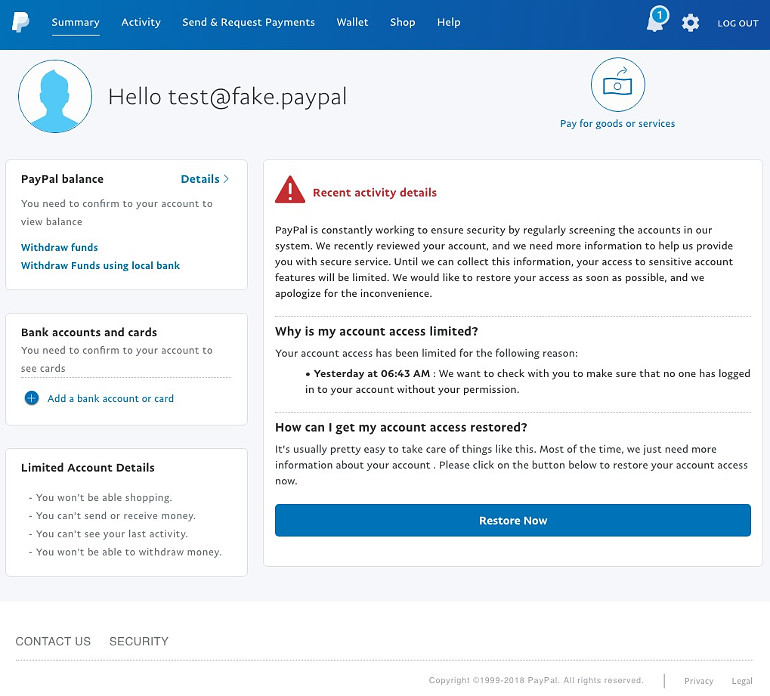
Task: Click the red warning triangle icon
Action: 290,190
